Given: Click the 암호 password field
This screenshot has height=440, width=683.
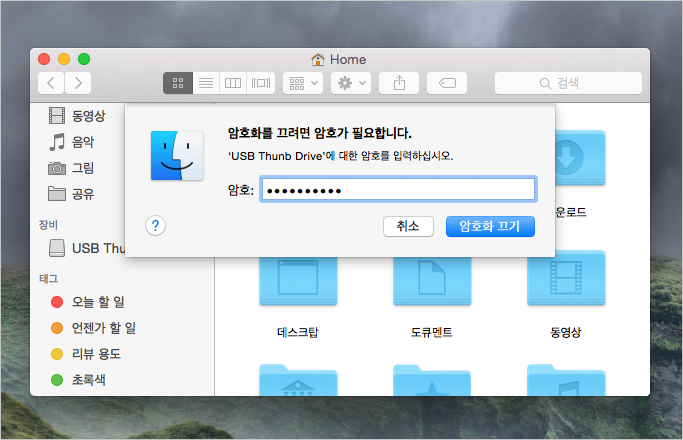Looking at the screenshot, I should click(398, 189).
